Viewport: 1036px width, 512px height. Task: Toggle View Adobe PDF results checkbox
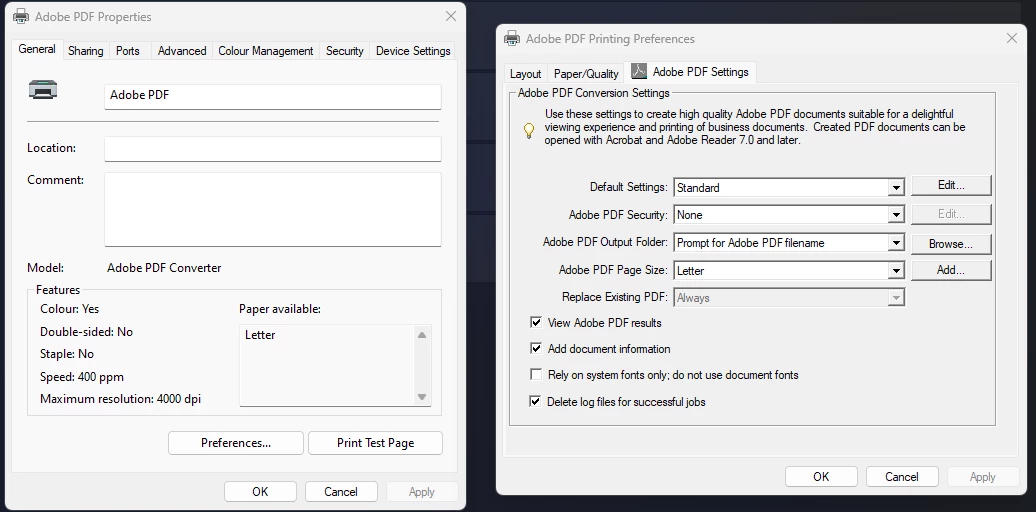click(x=536, y=323)
